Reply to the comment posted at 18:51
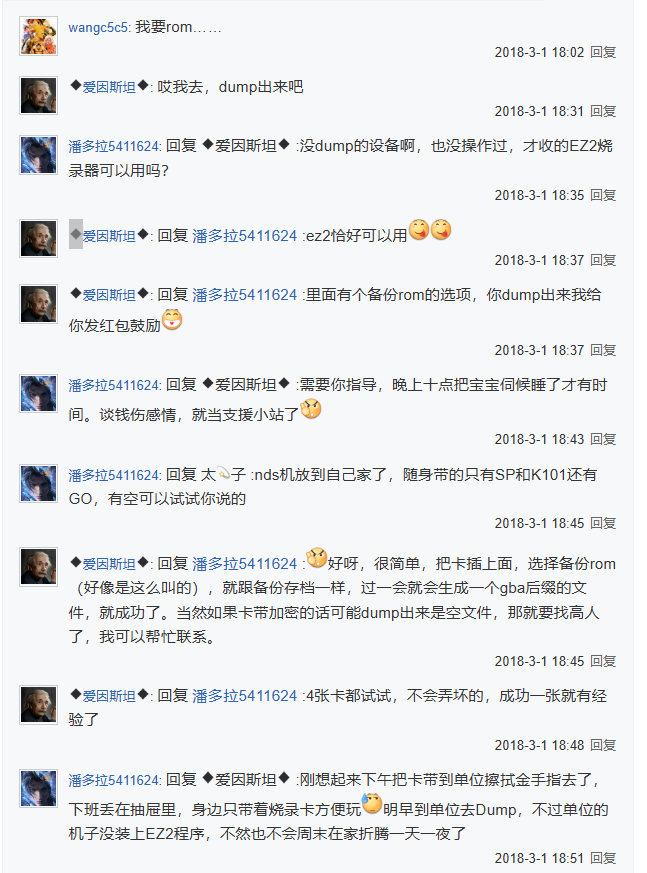 [603, 858]
